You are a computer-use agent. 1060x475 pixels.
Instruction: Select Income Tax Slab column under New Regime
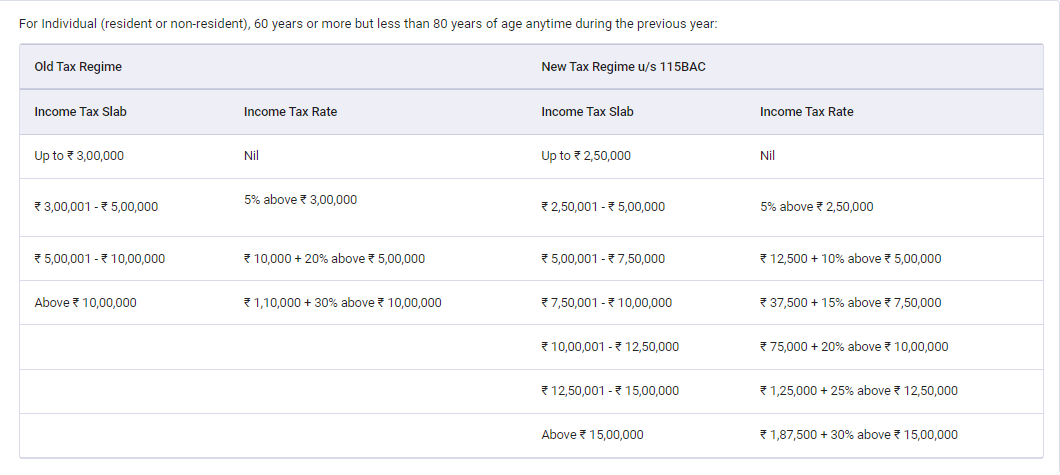(x=587, y=112)
